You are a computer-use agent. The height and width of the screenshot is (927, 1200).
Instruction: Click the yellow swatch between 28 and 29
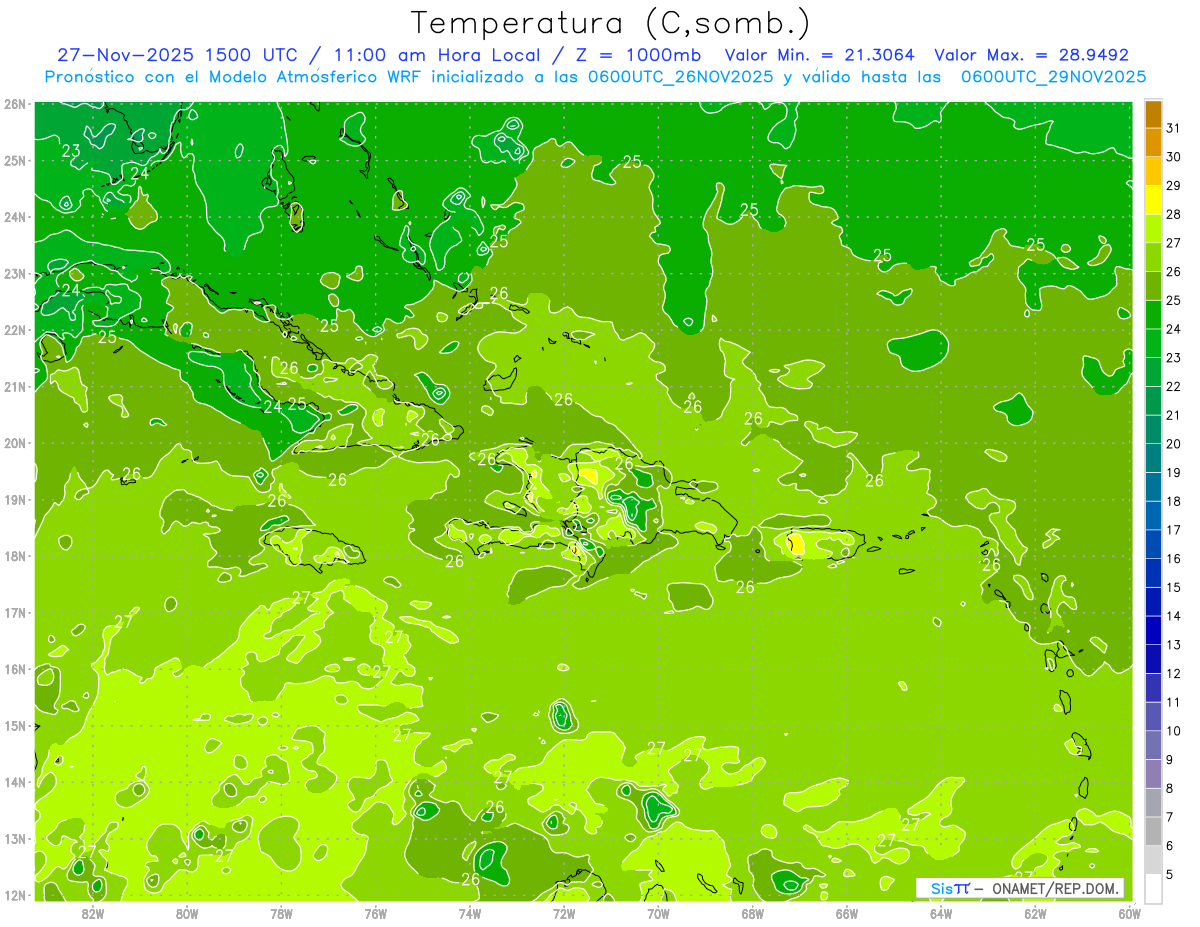click(1154, 200)
